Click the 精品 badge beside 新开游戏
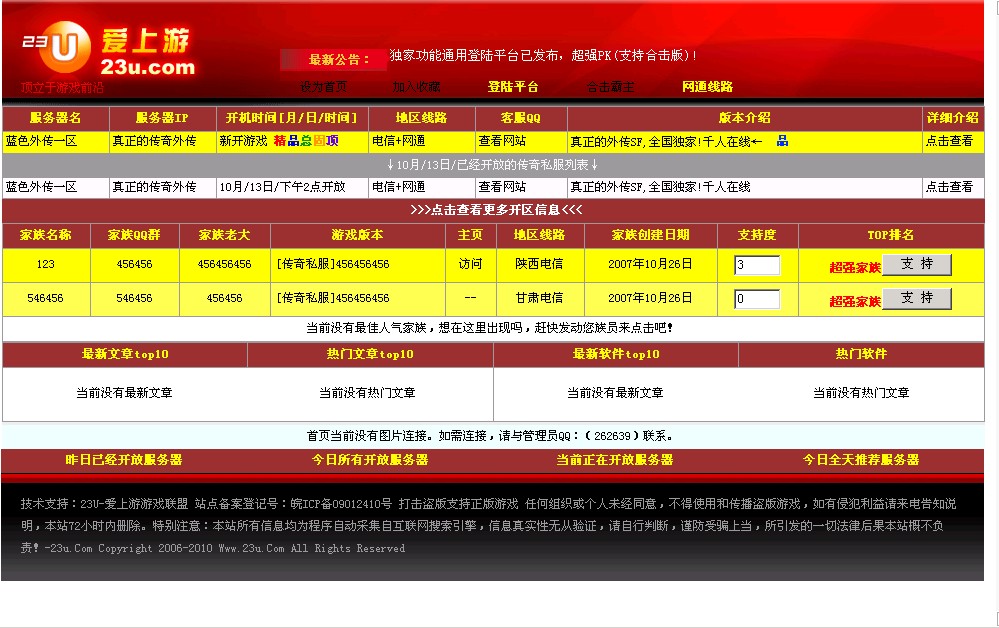999x628 pixels. pos(288,141)
